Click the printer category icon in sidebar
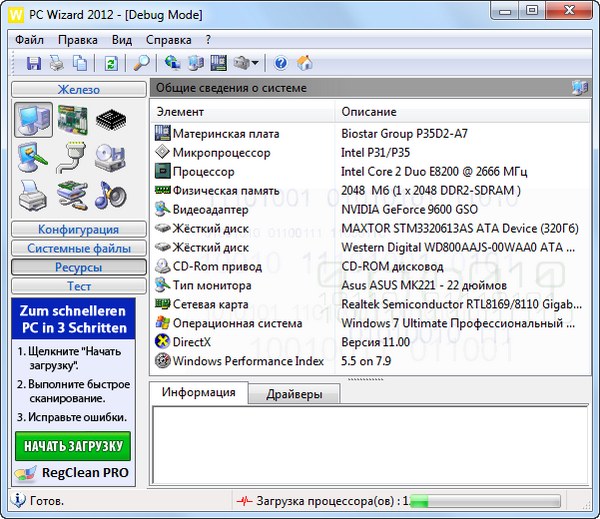Viewport: 600px width, 519px height. [33, 194]
